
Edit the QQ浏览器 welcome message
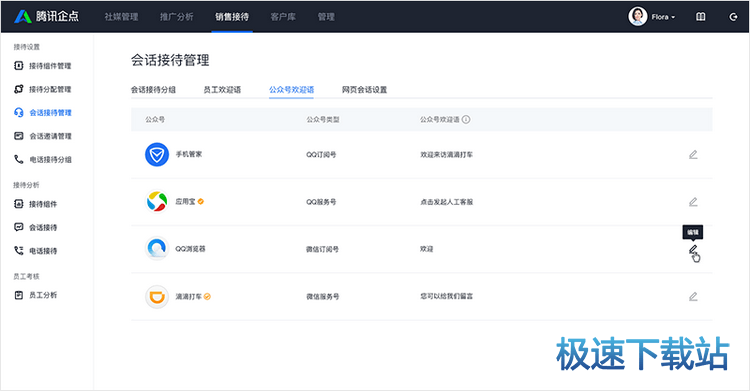(693, 249)
